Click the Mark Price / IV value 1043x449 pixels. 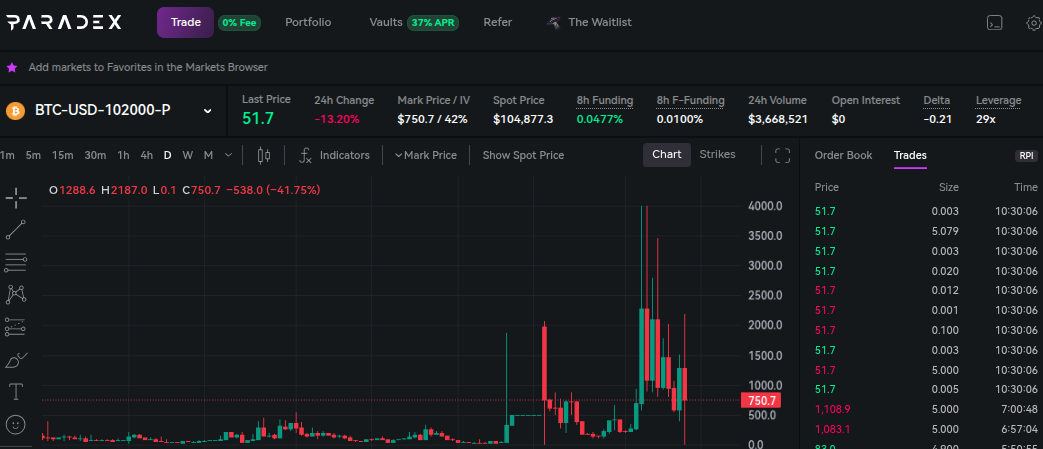(x=432, y=120)
